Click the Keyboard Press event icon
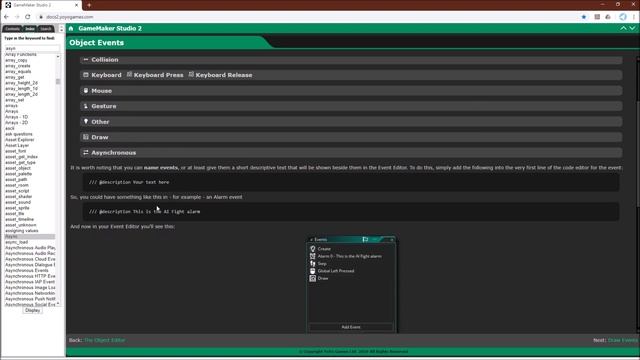This screenshot has height=360, width=640. [x=129, y=74]
